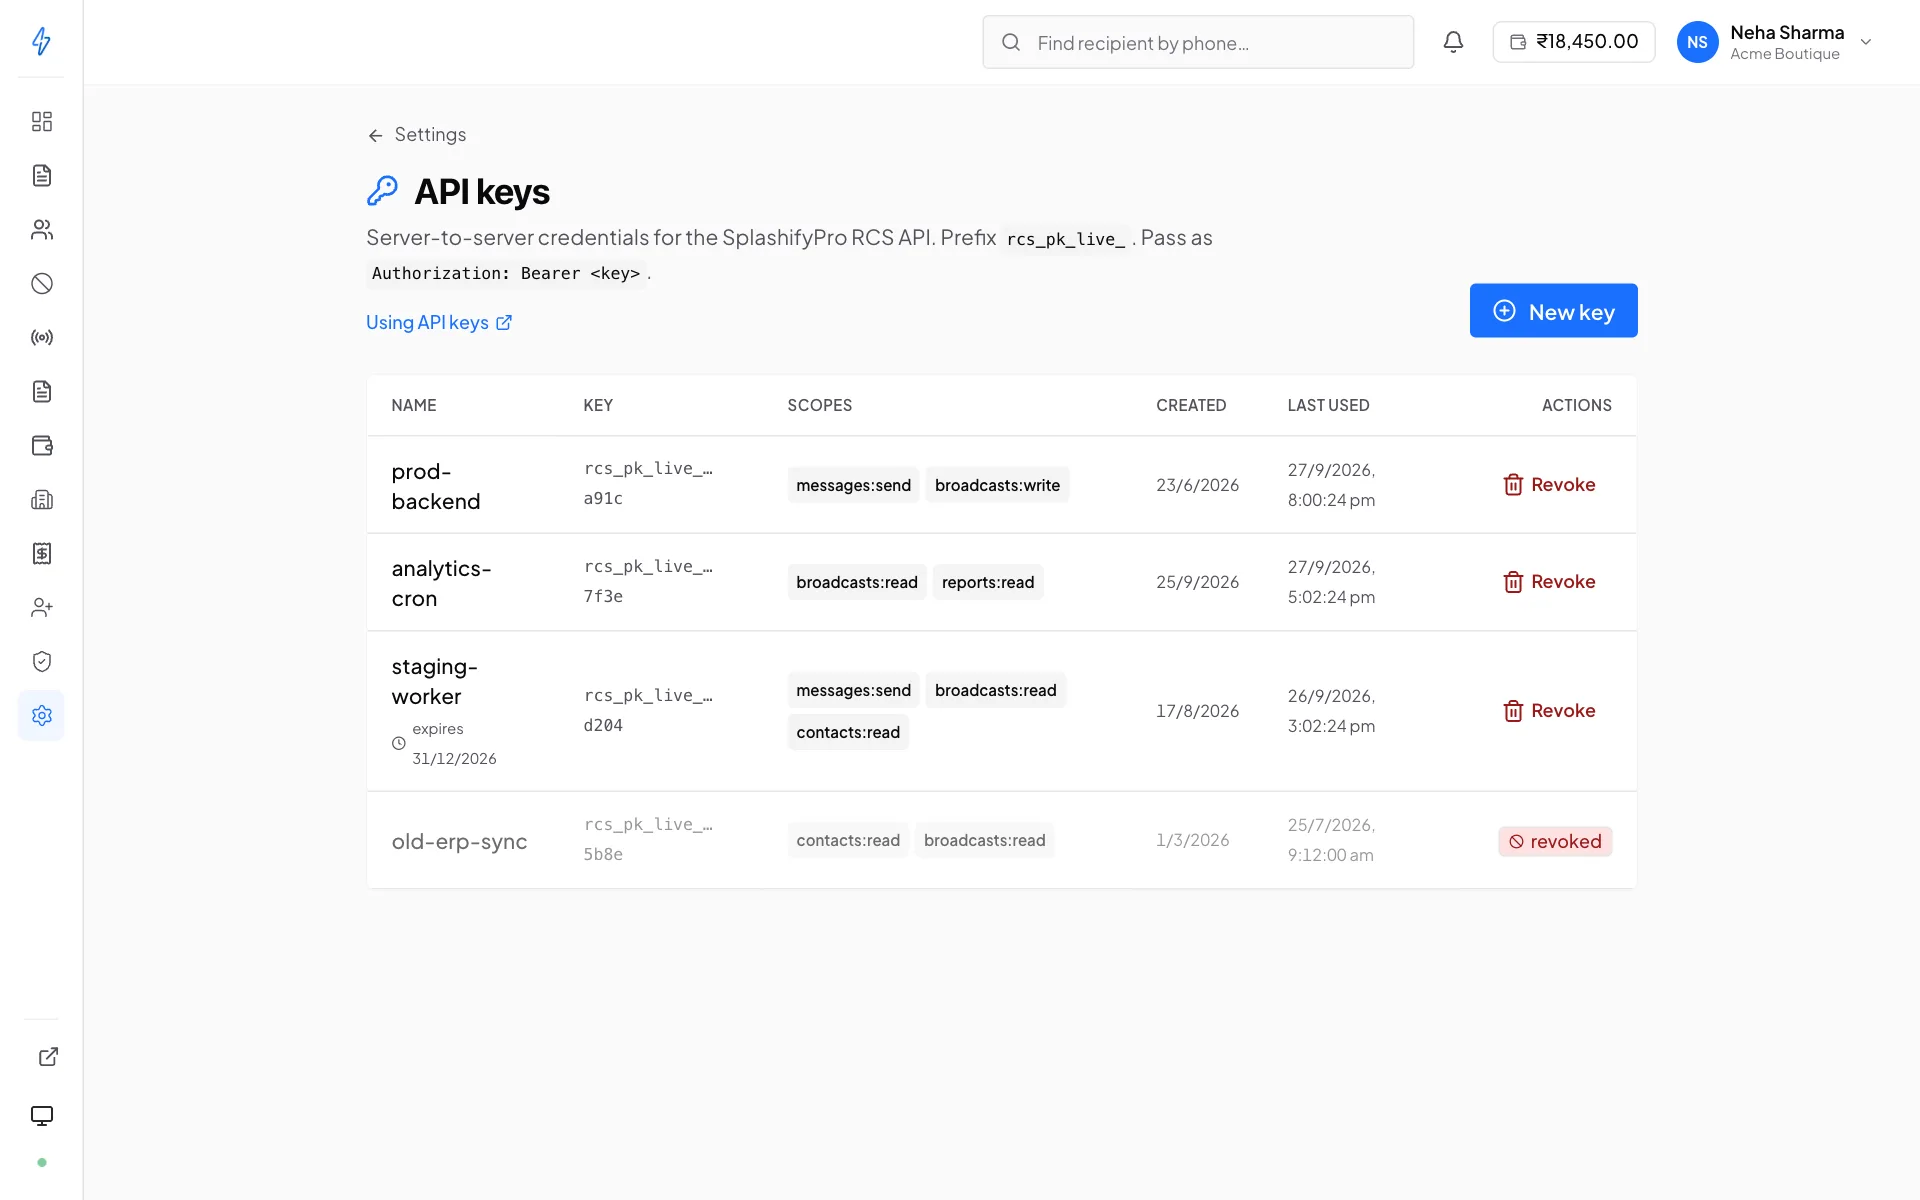1920x1200 pixels.
Task: Open the dollar receipt icon in sidebar
Action: pos(41,553)
